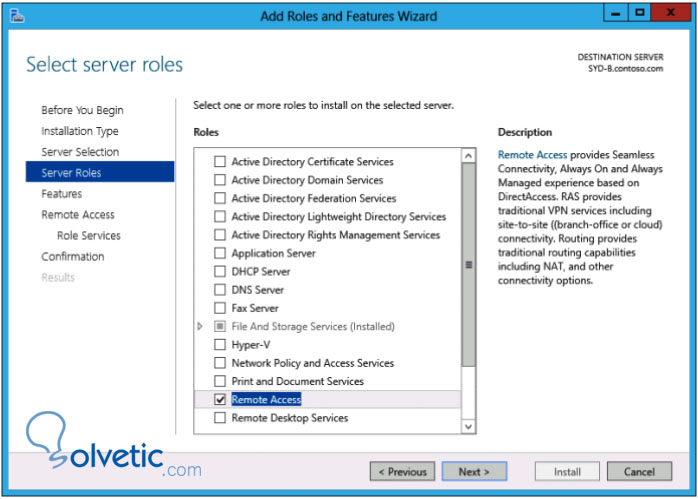Check the DNS Server role checkbox
The height and width of the screenshot is (499, 698).
(x=220, y=289)
